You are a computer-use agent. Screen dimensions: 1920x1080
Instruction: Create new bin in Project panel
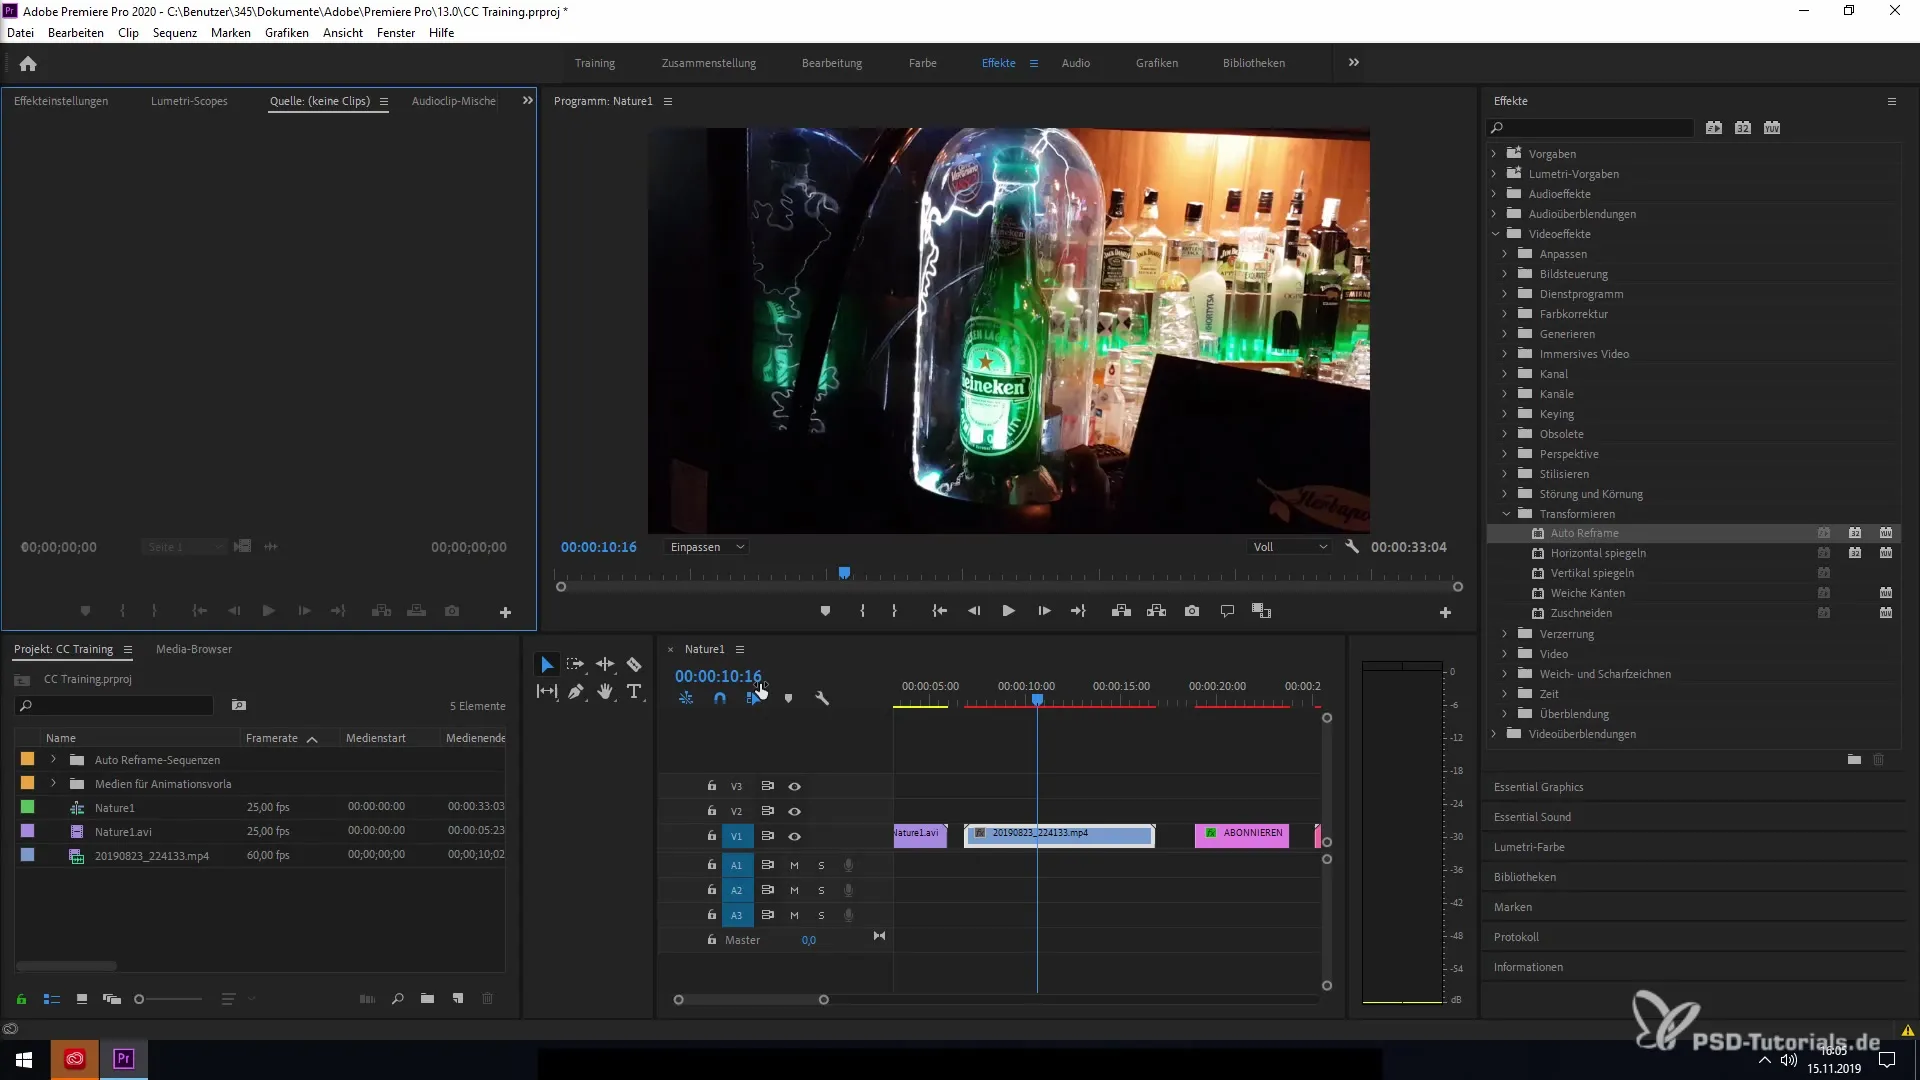pyautogui.click(x=427, y=999)
